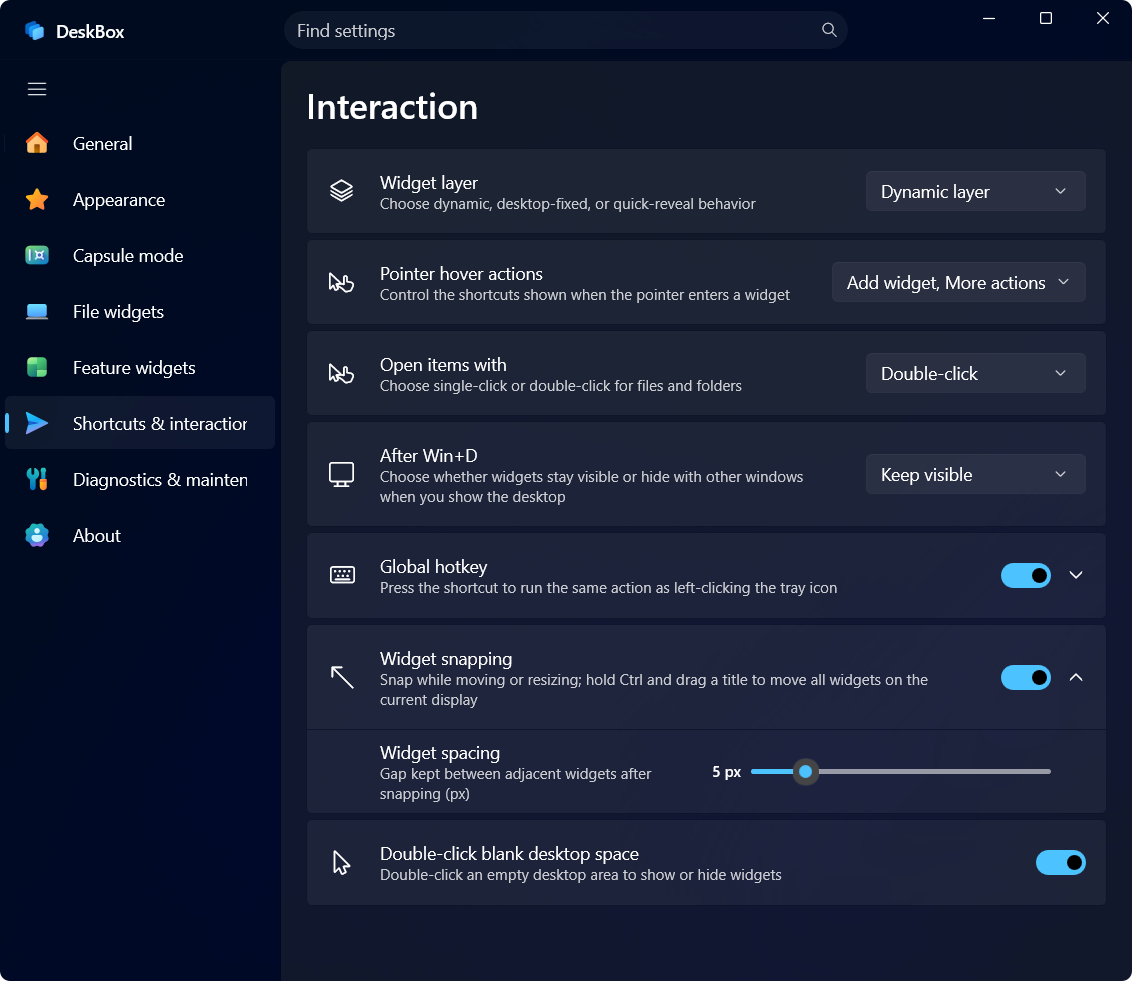
Task: Click the Feature widgets green icon
Action: (37, 367)
